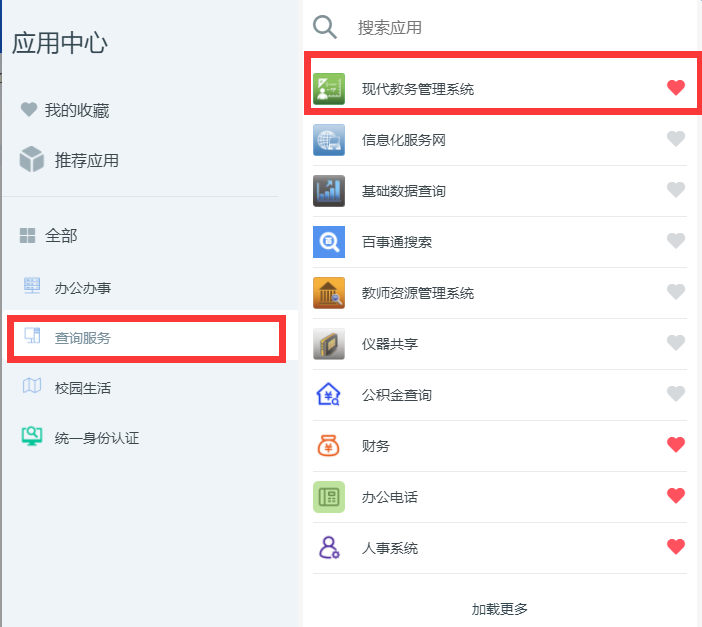Switch to the 推荐应用 section

coord(69,160)
